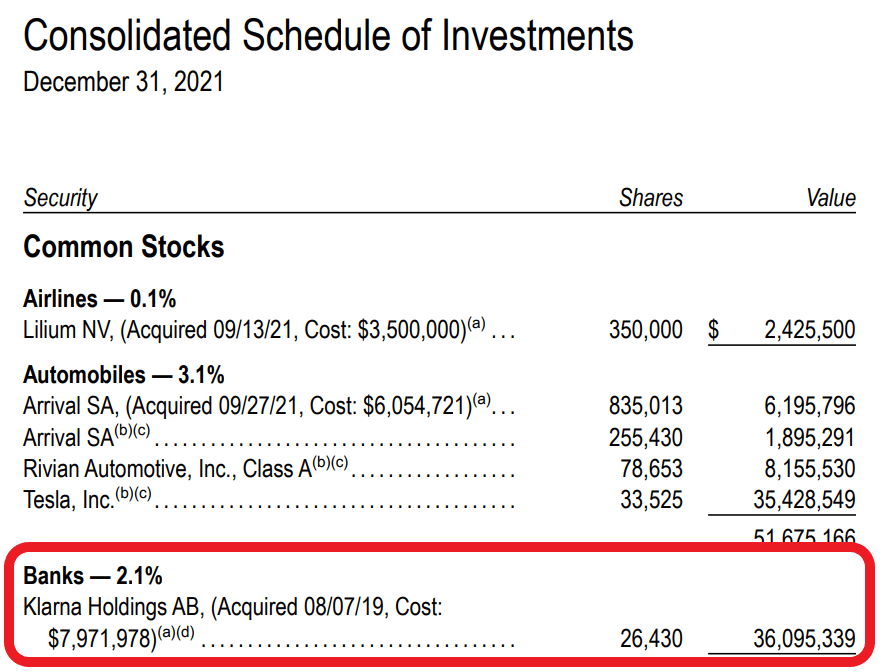
Task: Click Rivian's 8,155,530 value figure
Action: (x=809, y=469)
